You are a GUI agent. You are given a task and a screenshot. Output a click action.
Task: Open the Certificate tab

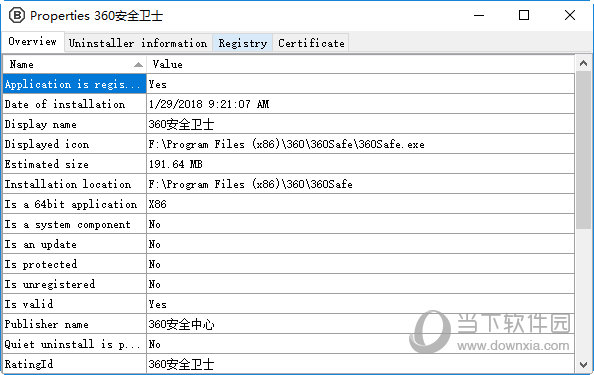pyautogui.click(x=311, y=43)
